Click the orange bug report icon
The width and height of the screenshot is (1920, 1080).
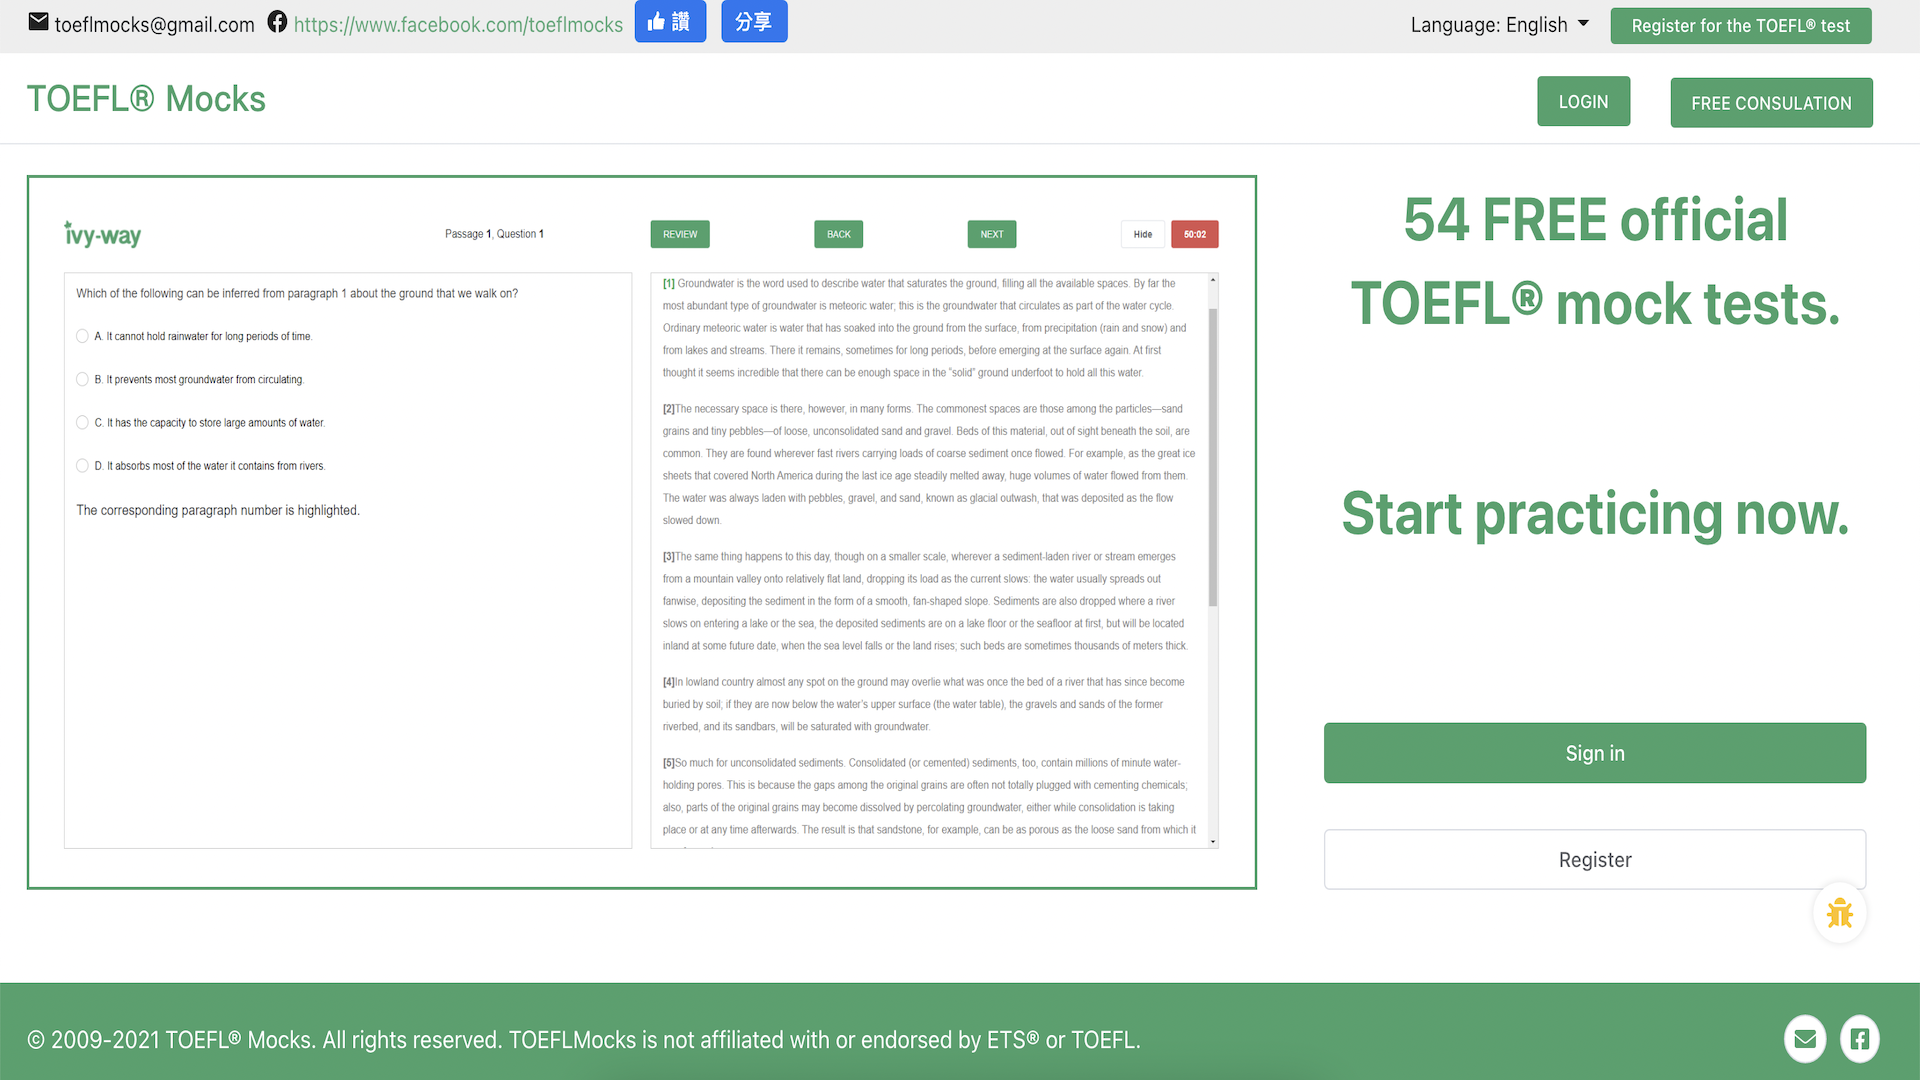tap(1840, 913)
